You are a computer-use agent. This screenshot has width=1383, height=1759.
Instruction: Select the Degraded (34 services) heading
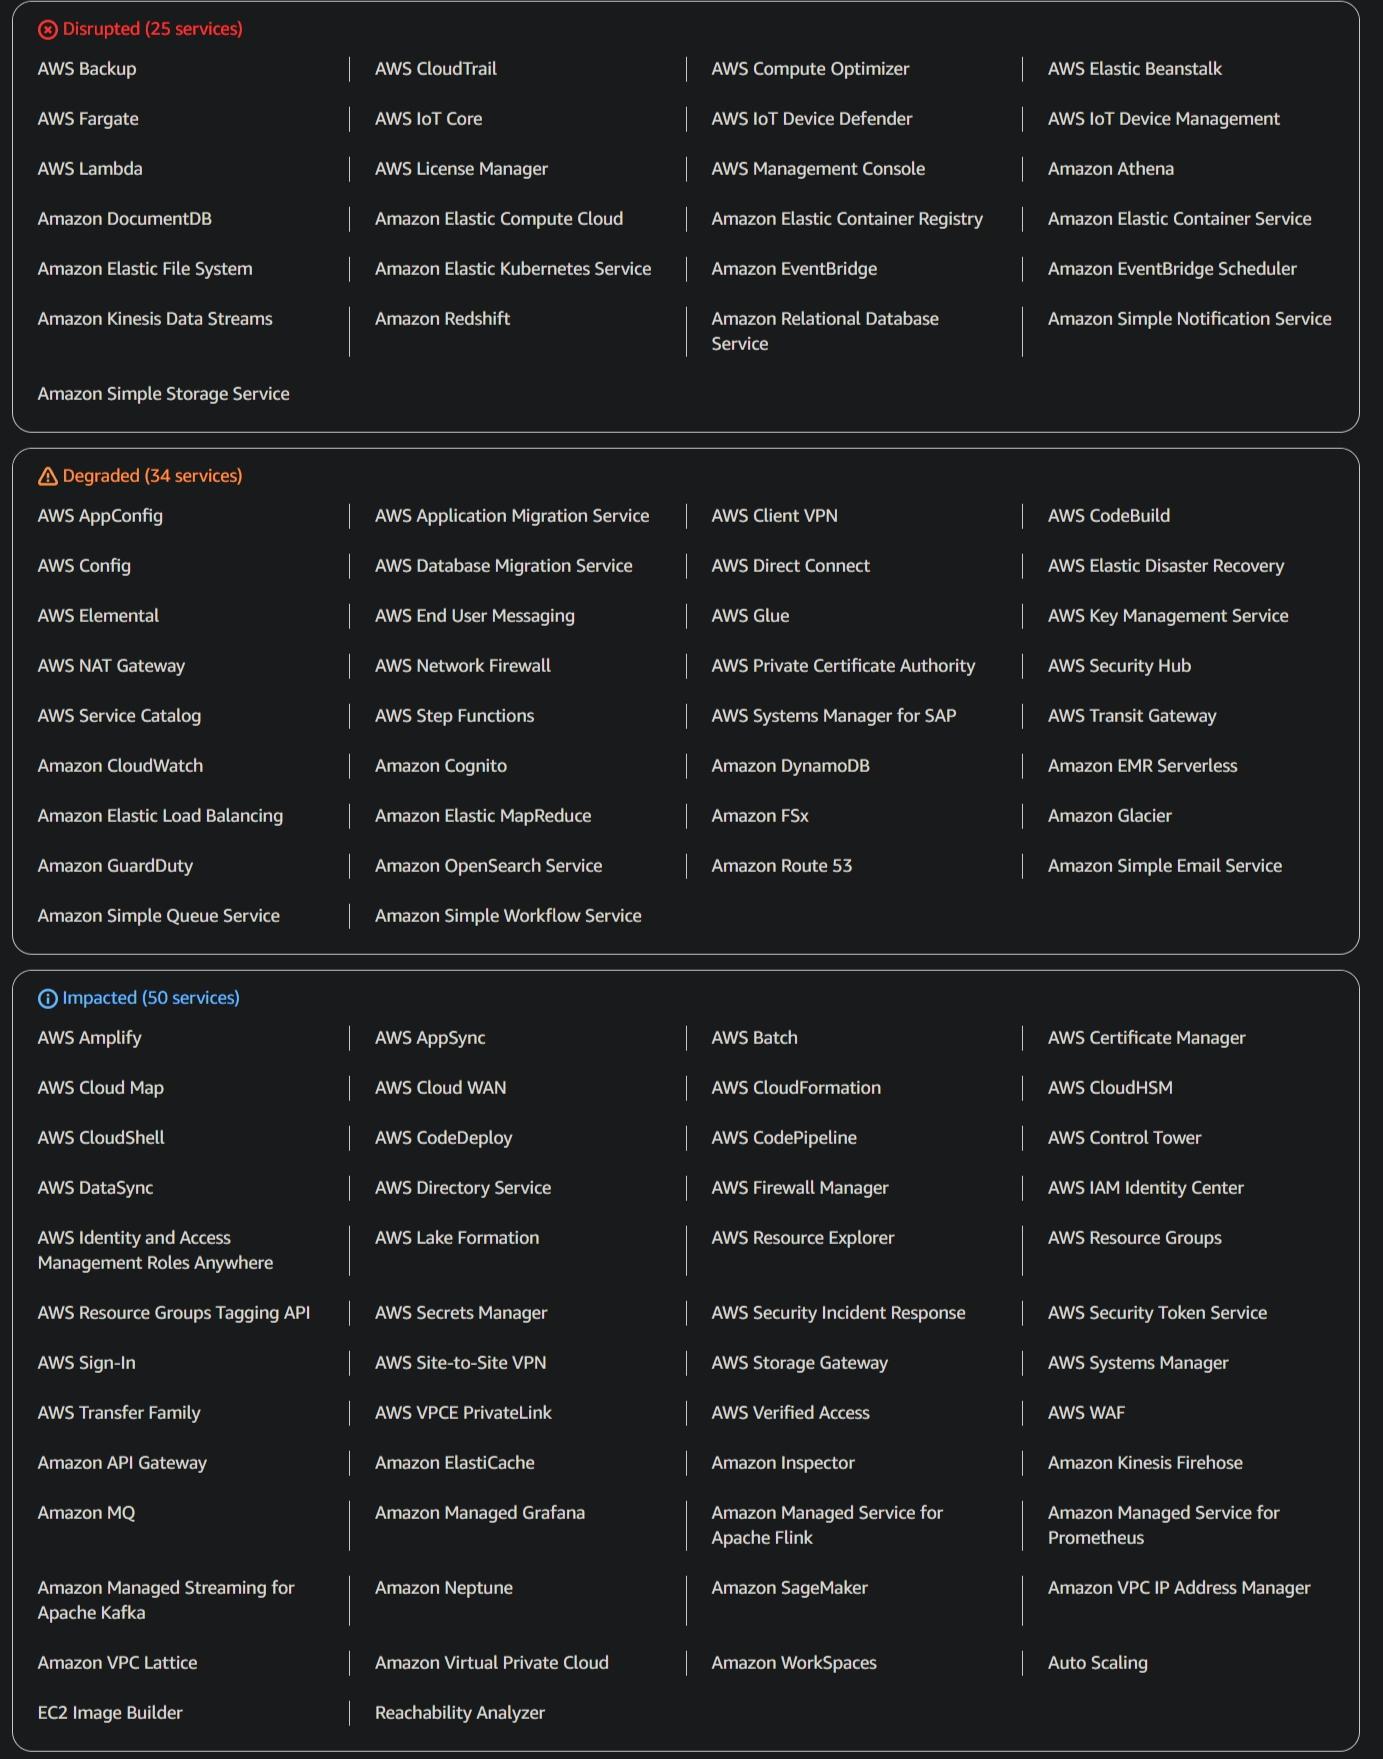tap(152, 476)
